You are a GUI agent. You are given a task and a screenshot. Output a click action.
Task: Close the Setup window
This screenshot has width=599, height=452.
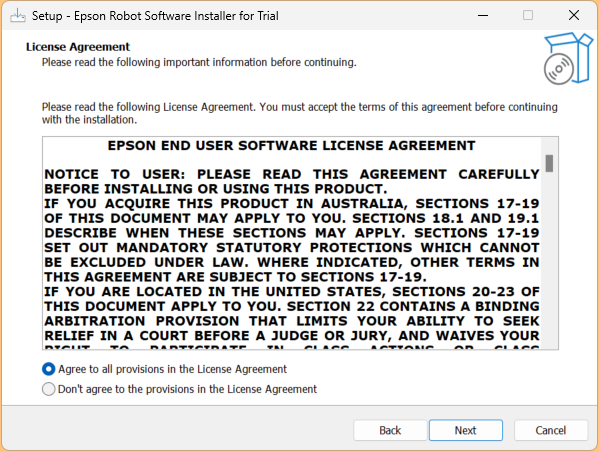click(x=573, y=15)
